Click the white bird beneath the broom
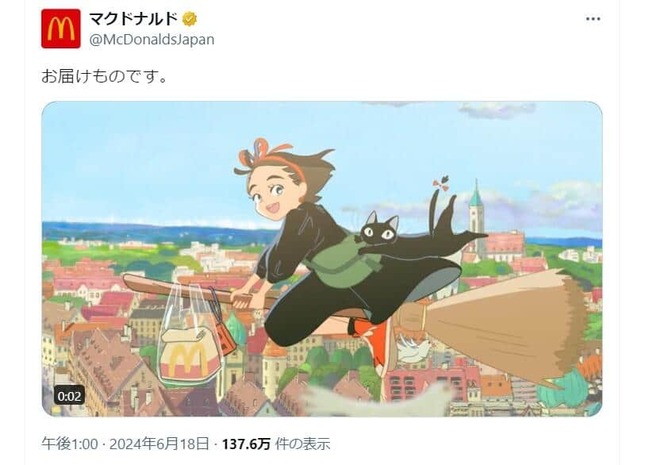The width and height of the screenshot is (645, 465). point(414,349)
